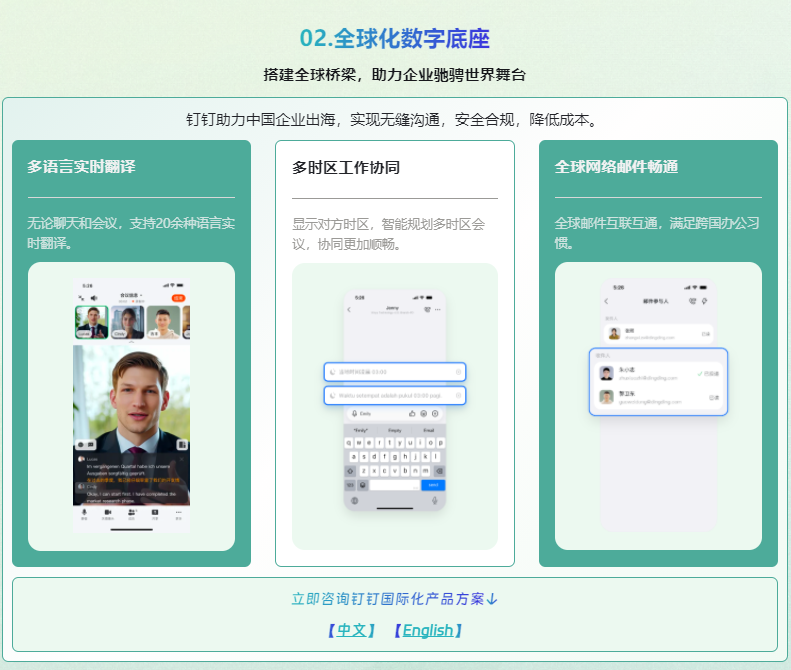Viewport: 791px width, 670px height.
Task: Click the back arrow in mail participants screen
Action: [606, 301]
